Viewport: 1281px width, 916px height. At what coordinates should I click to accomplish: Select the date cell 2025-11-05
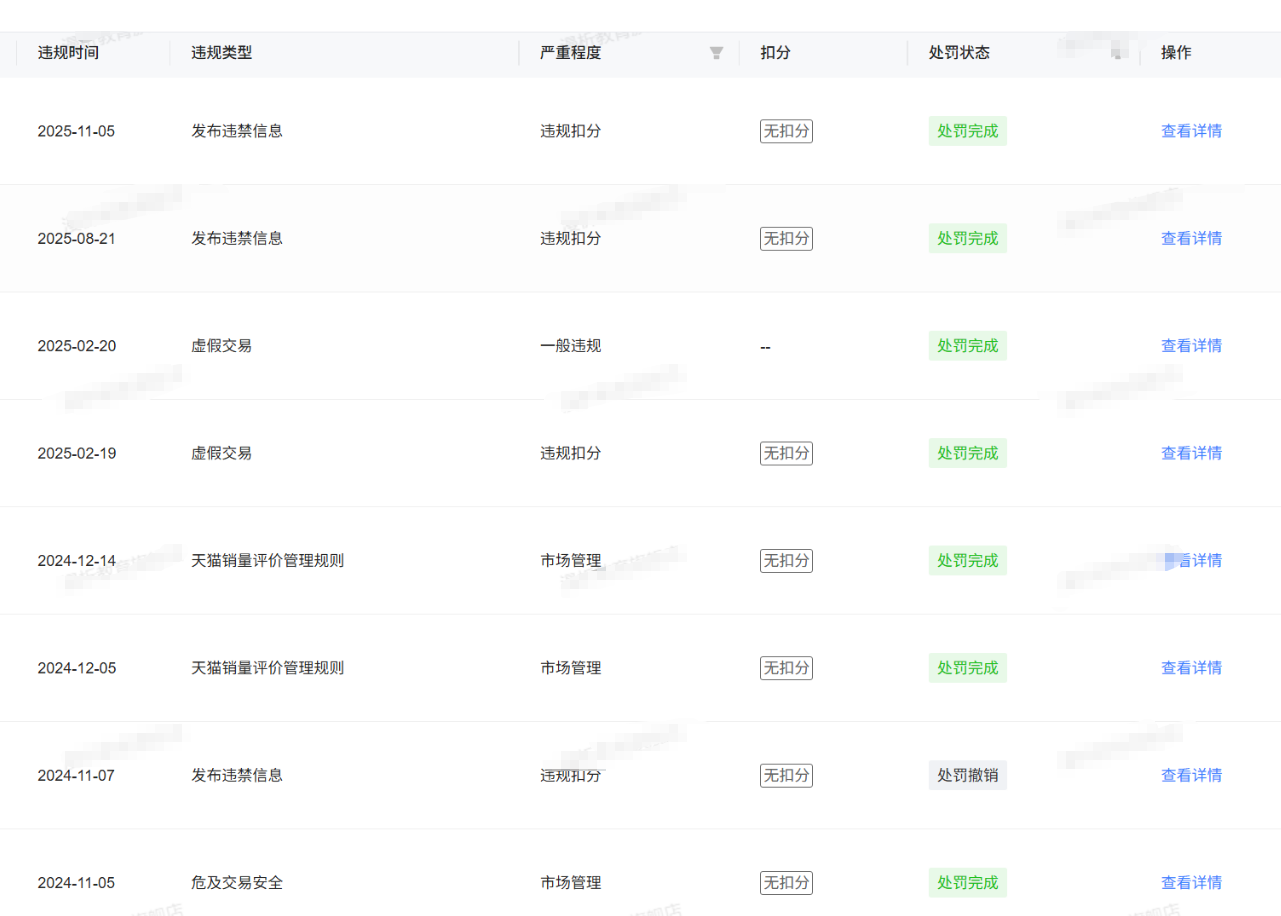pos(76,131)
